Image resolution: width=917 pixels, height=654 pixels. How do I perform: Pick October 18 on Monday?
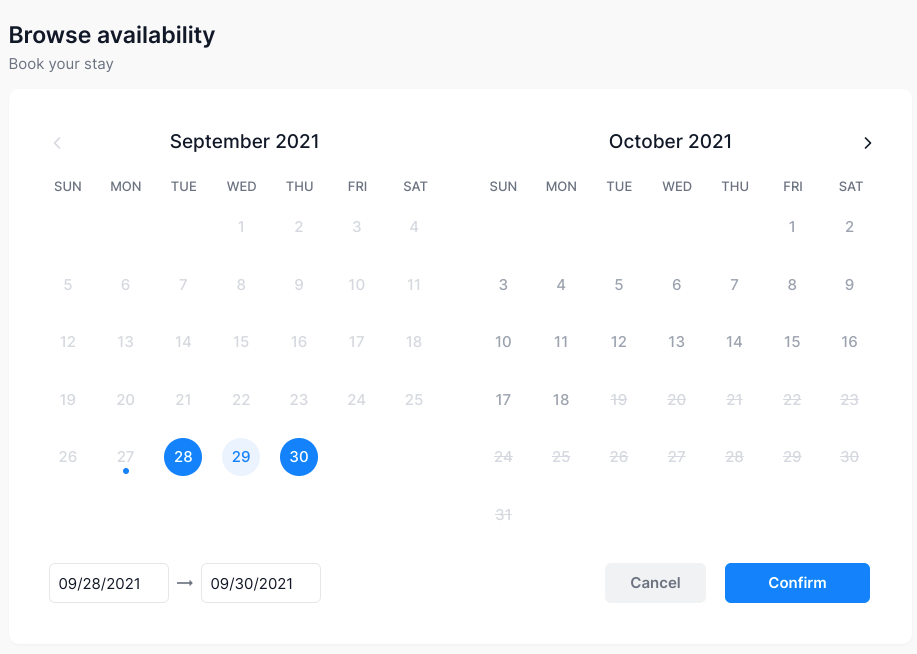point(561,400)
